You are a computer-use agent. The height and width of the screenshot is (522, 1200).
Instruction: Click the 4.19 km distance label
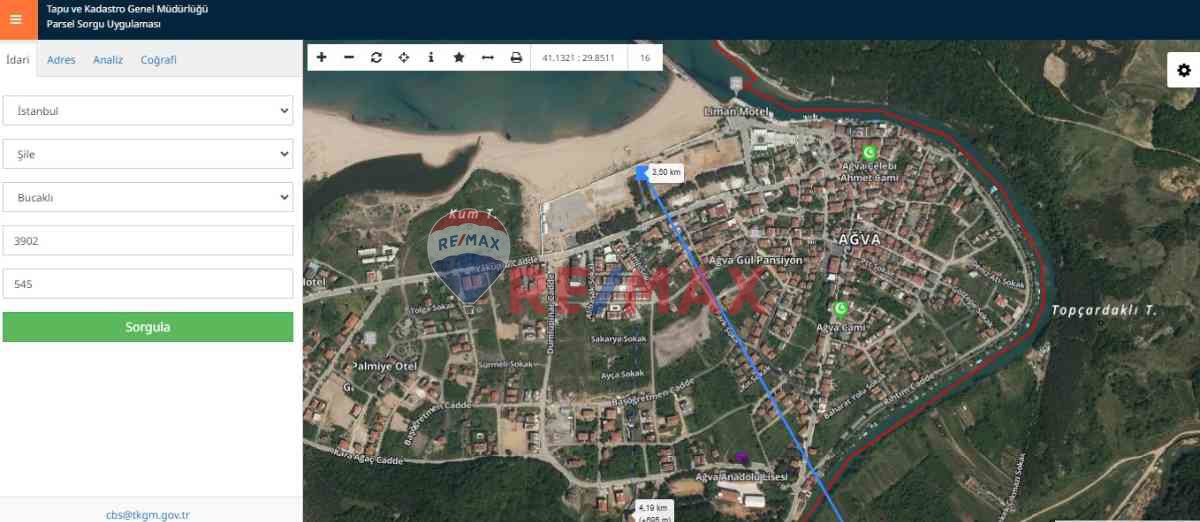(653, 509)
